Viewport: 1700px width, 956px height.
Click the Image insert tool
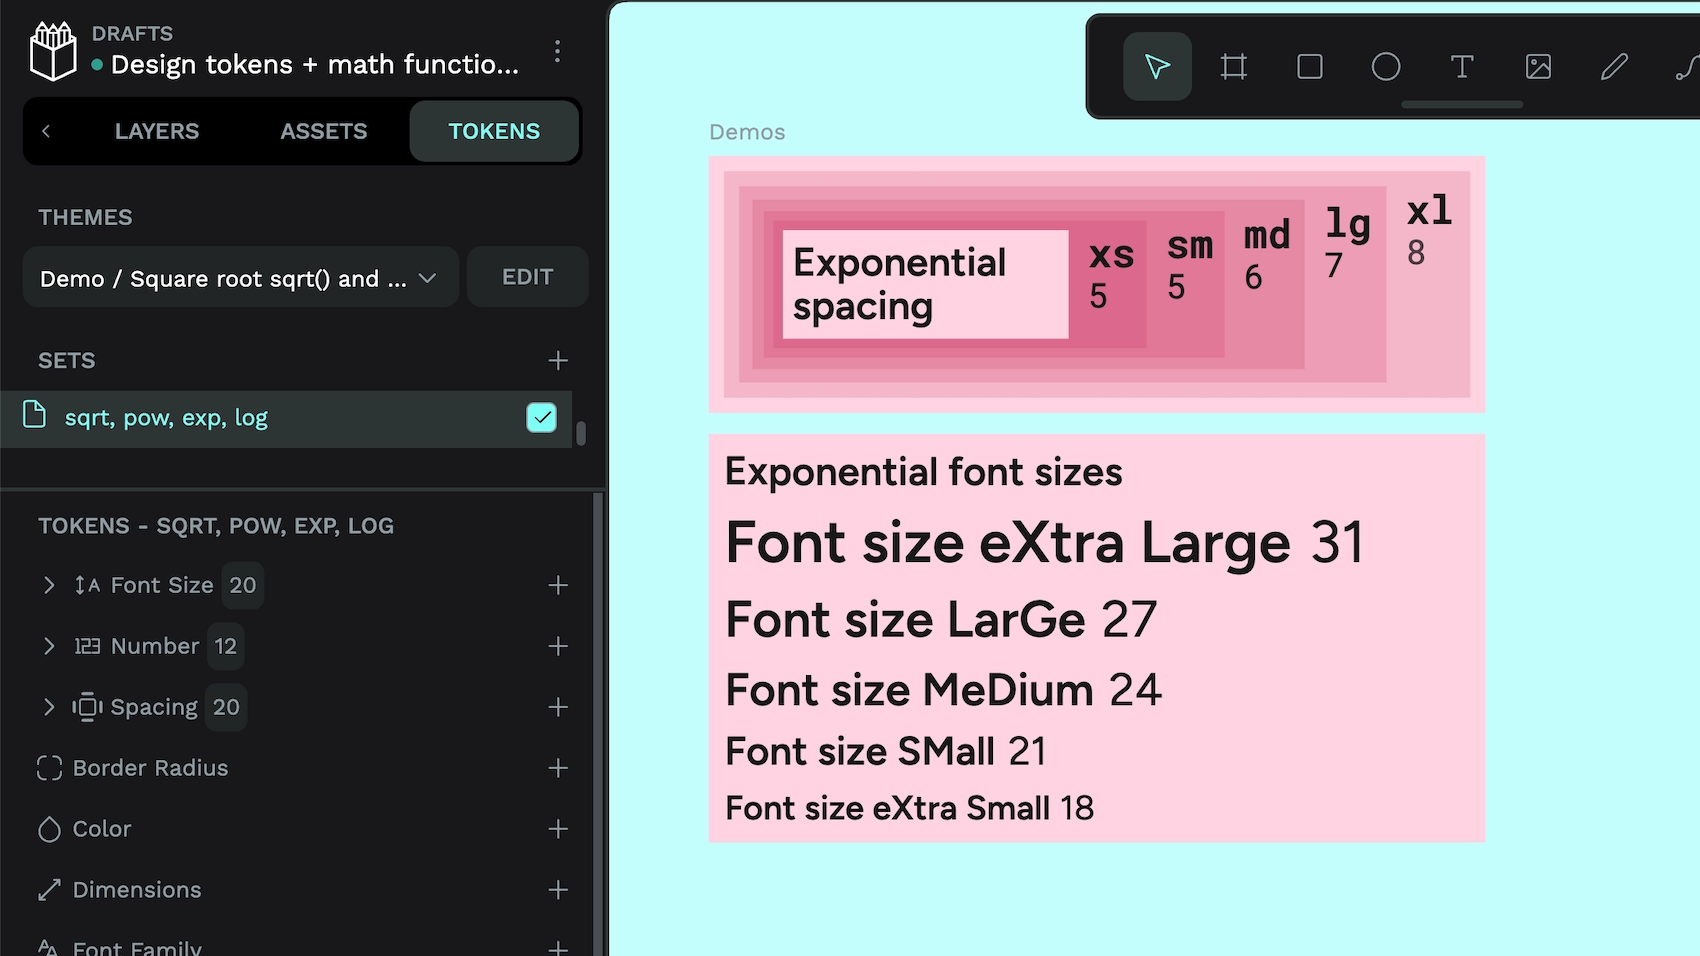[x=1538, y=67]
